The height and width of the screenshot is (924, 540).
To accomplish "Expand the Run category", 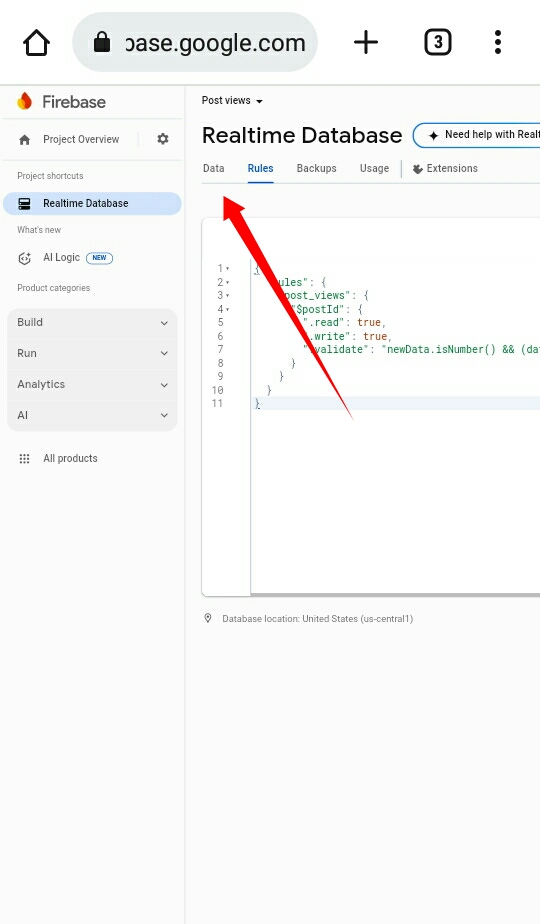I will coord(93,353).
